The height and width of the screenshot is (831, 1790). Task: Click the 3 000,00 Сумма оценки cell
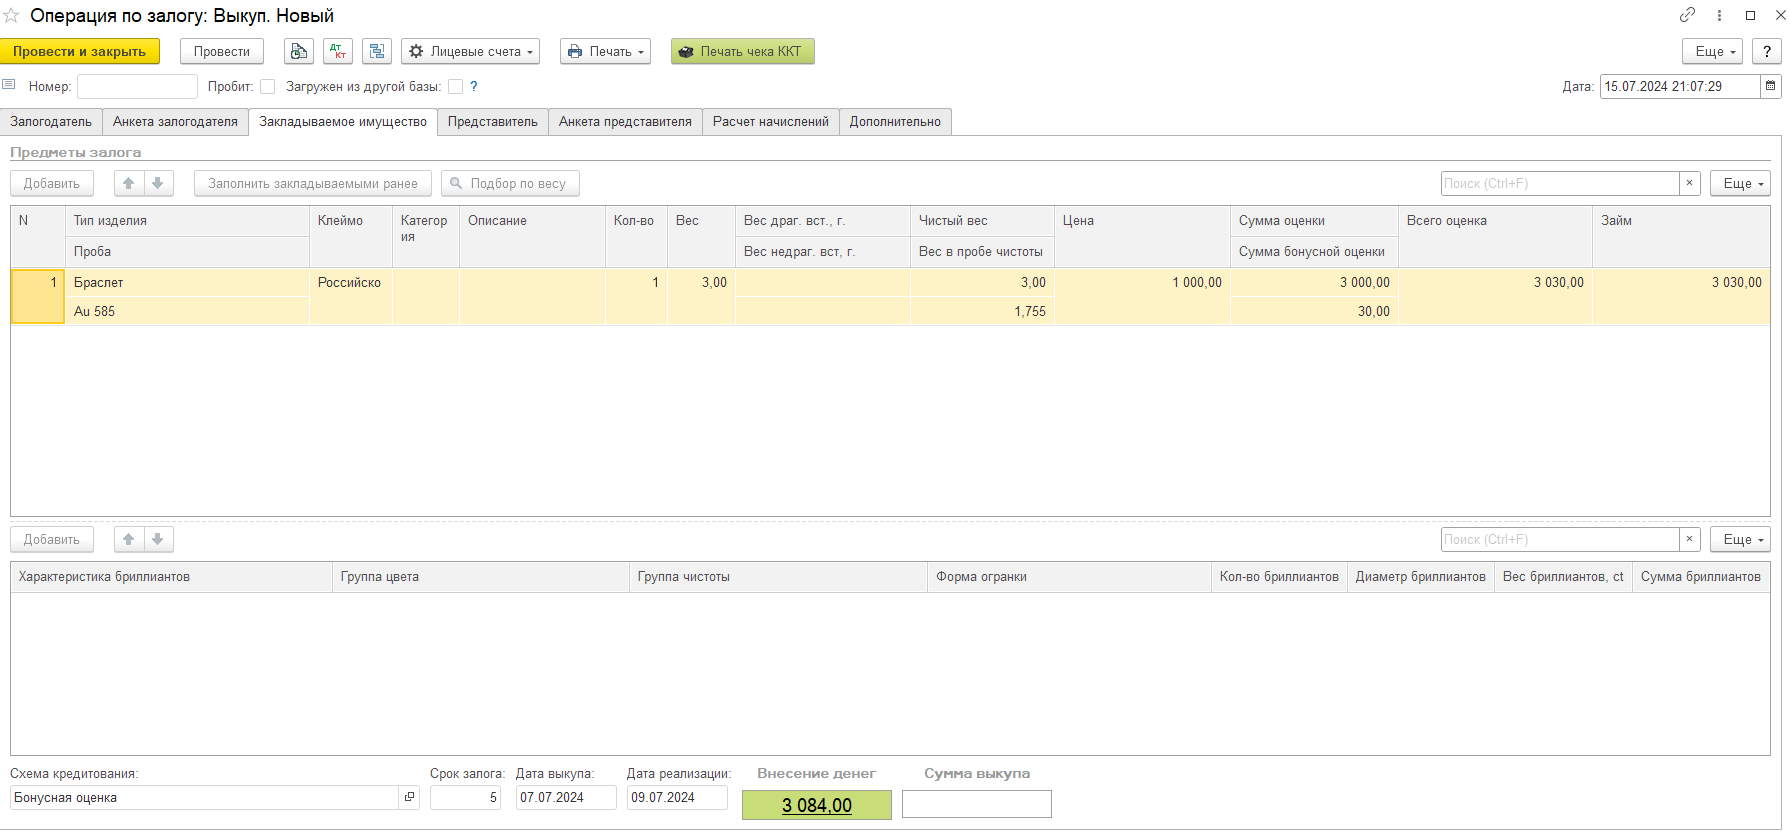tap(1314, 282)
